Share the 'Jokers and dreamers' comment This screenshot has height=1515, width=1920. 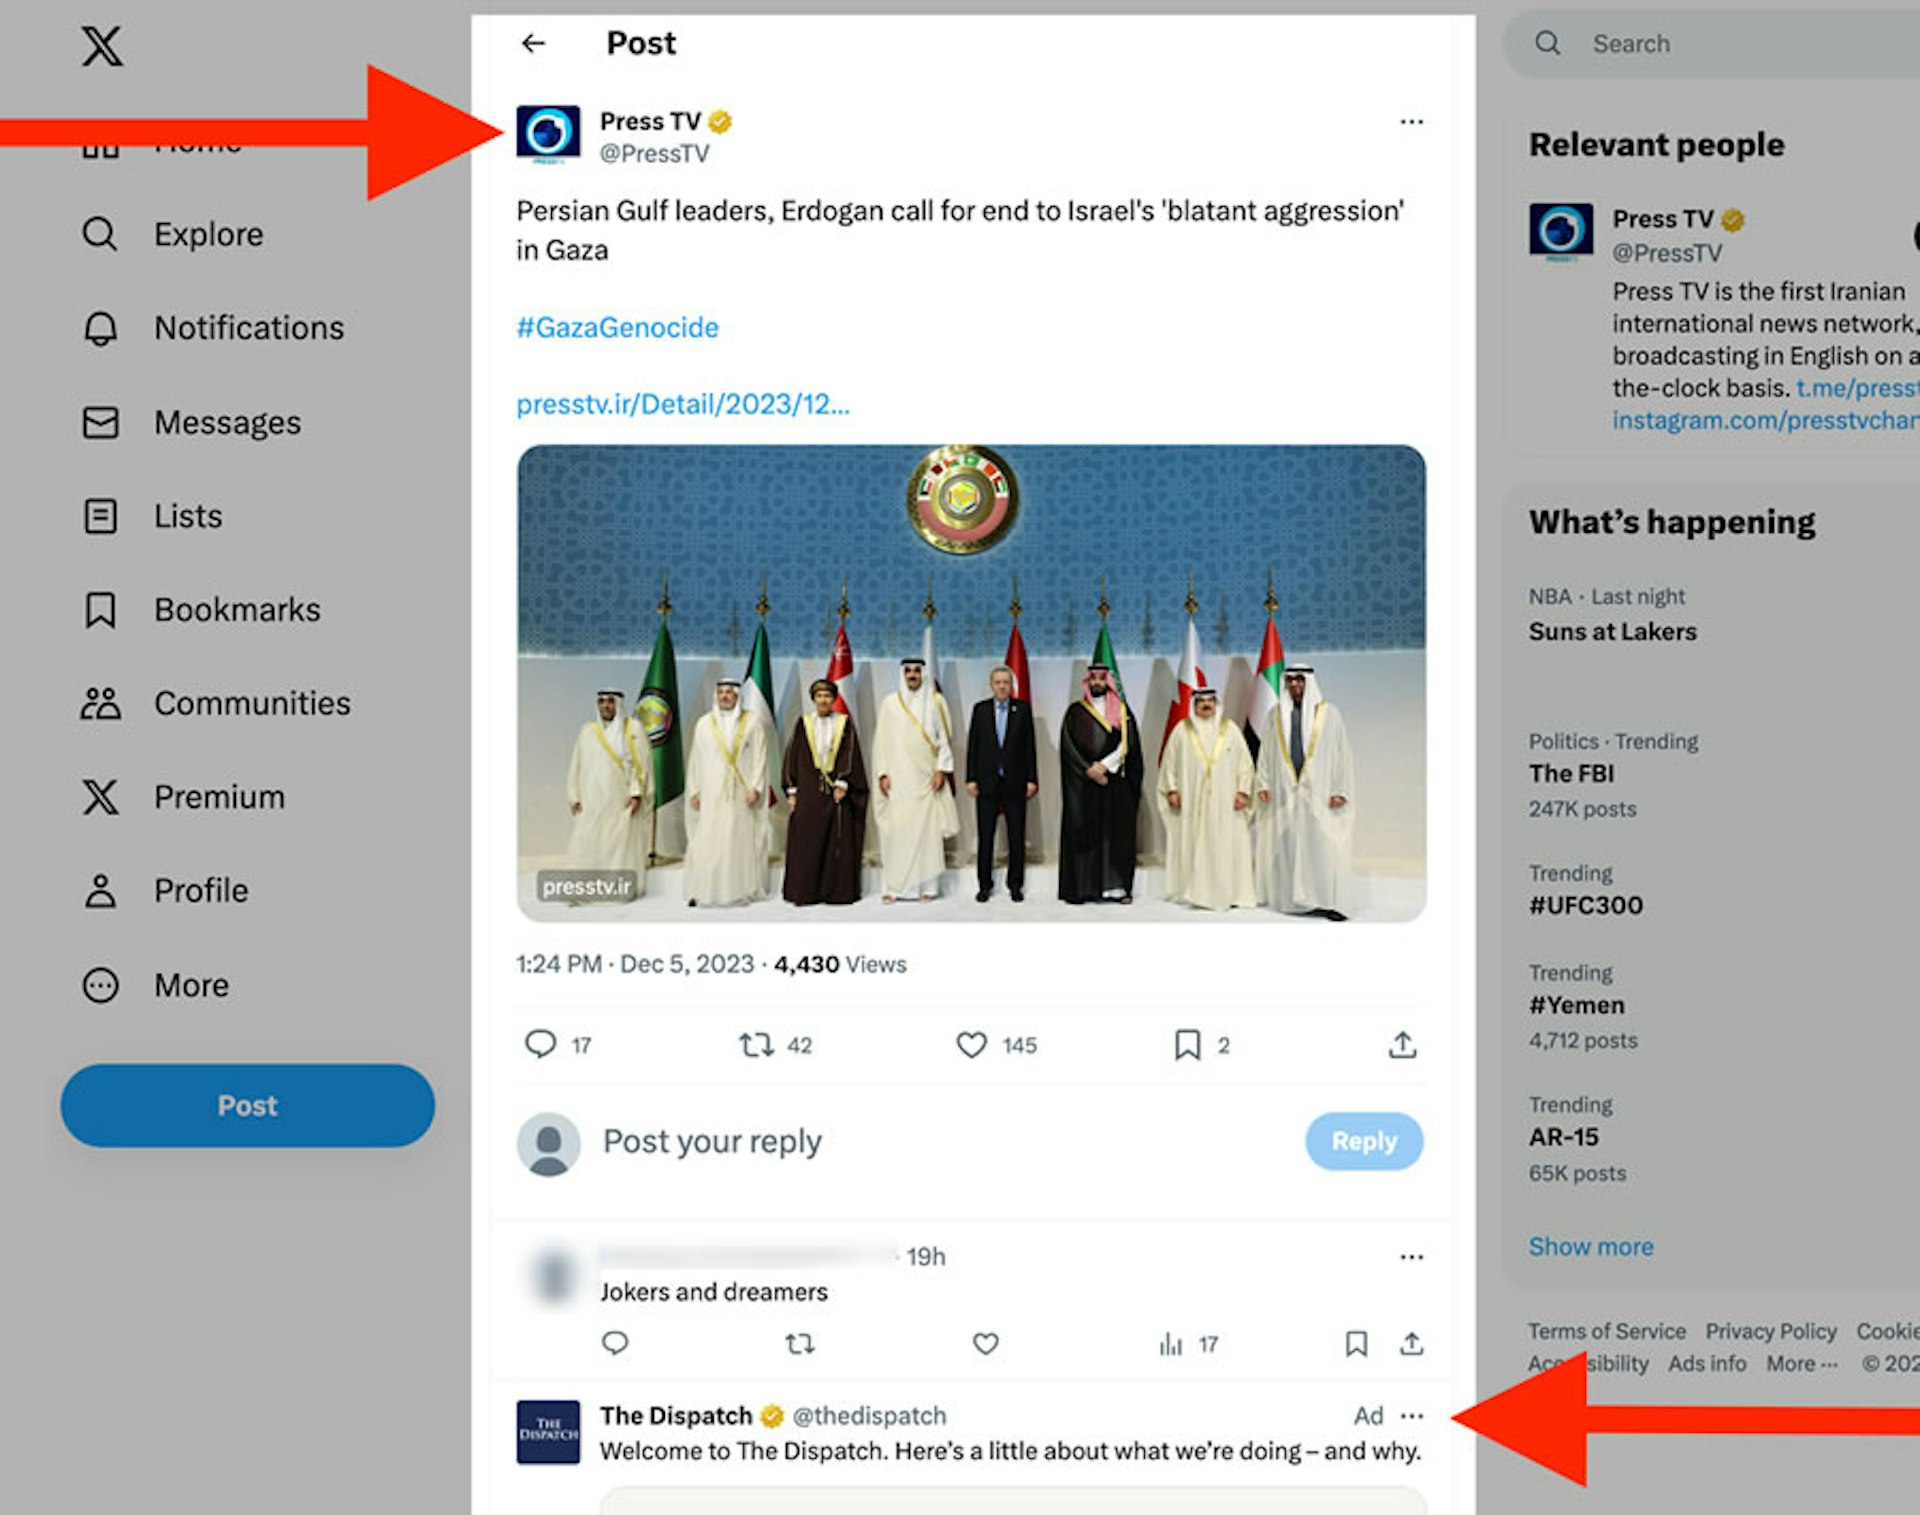click(1411, 1343)
